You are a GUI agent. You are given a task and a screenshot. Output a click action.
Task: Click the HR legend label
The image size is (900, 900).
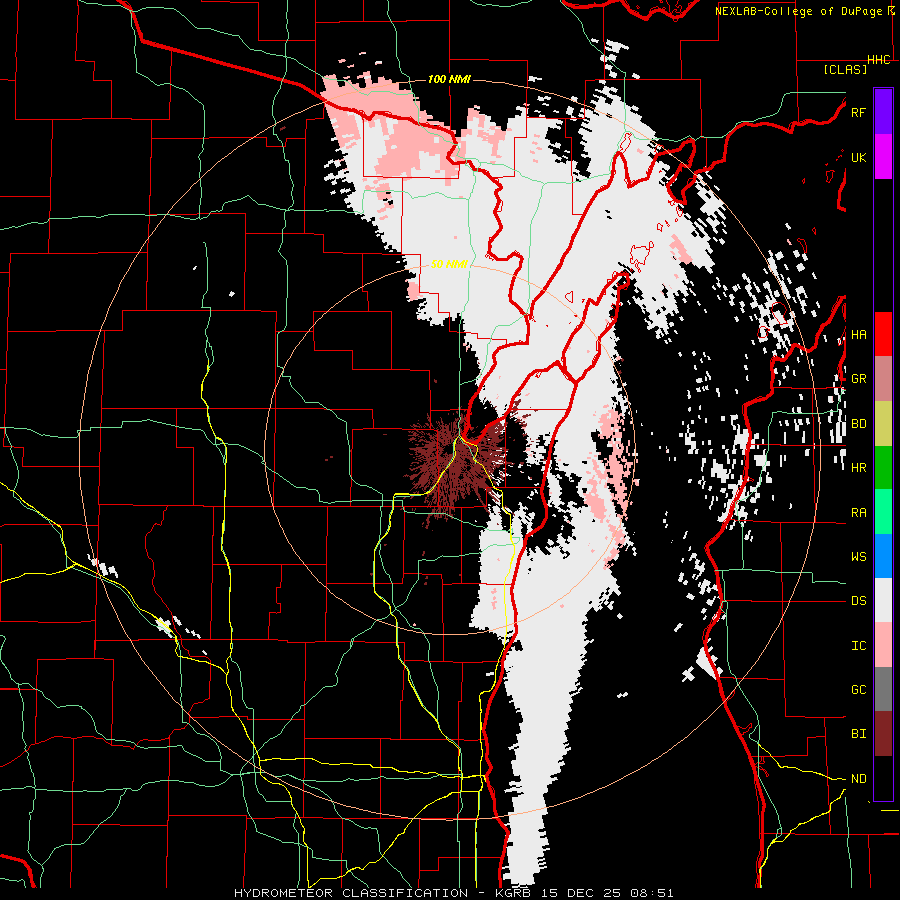(x=858, y=468)
